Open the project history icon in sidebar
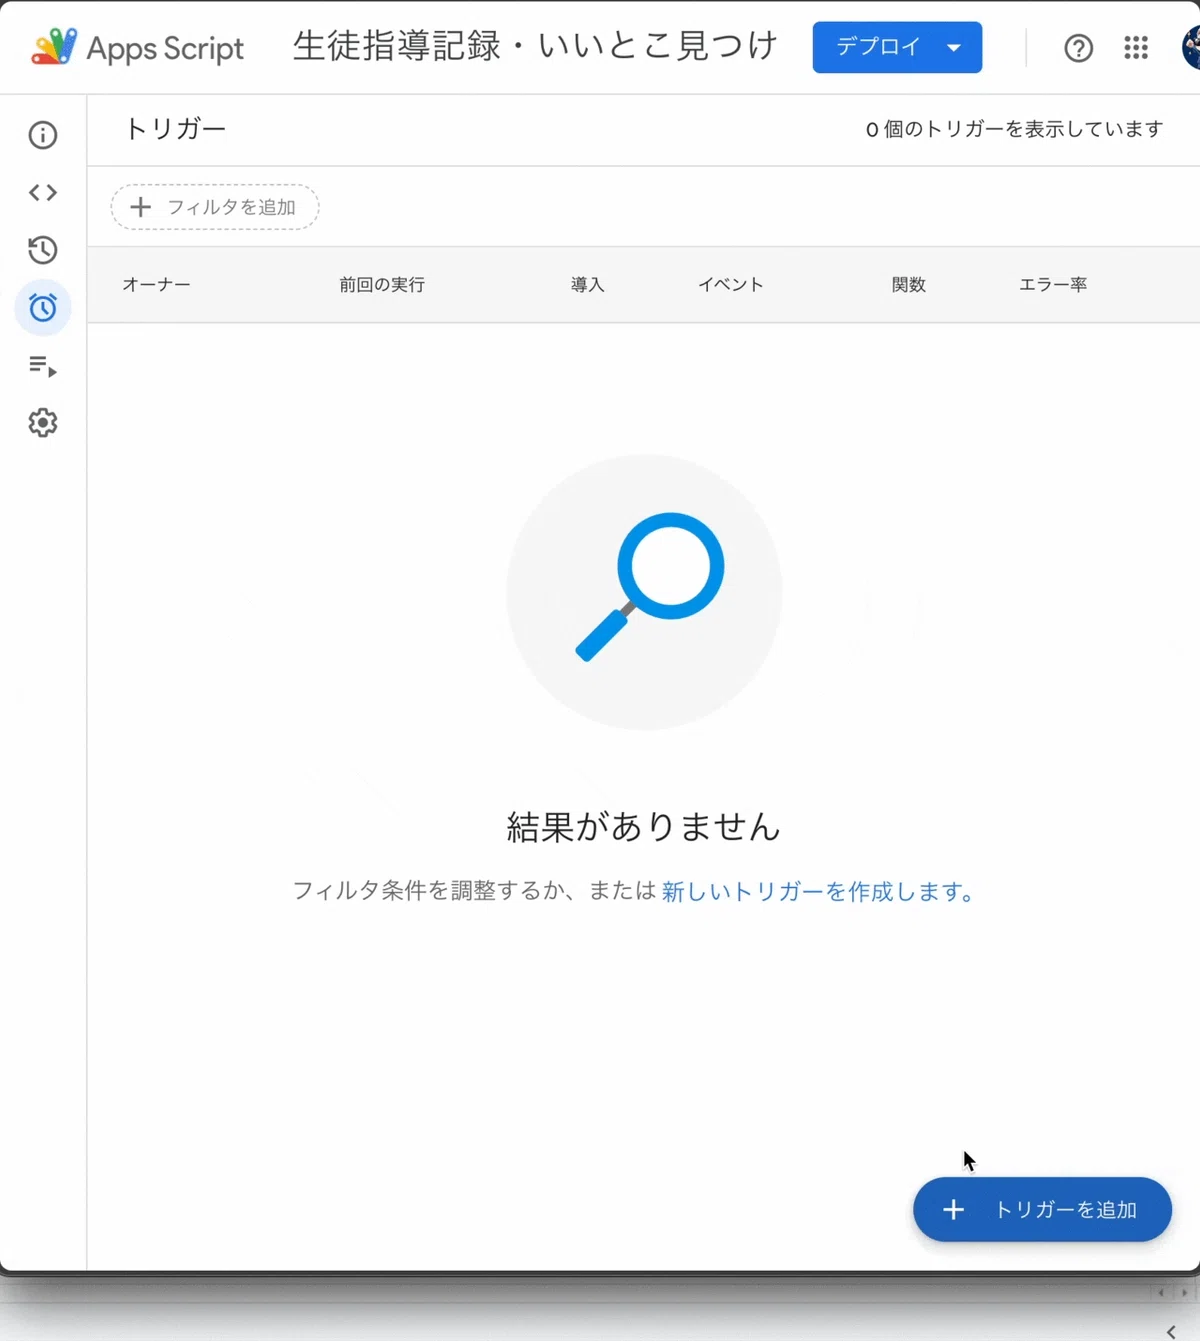This screenshot has height=1341, width=1200. 43,250
